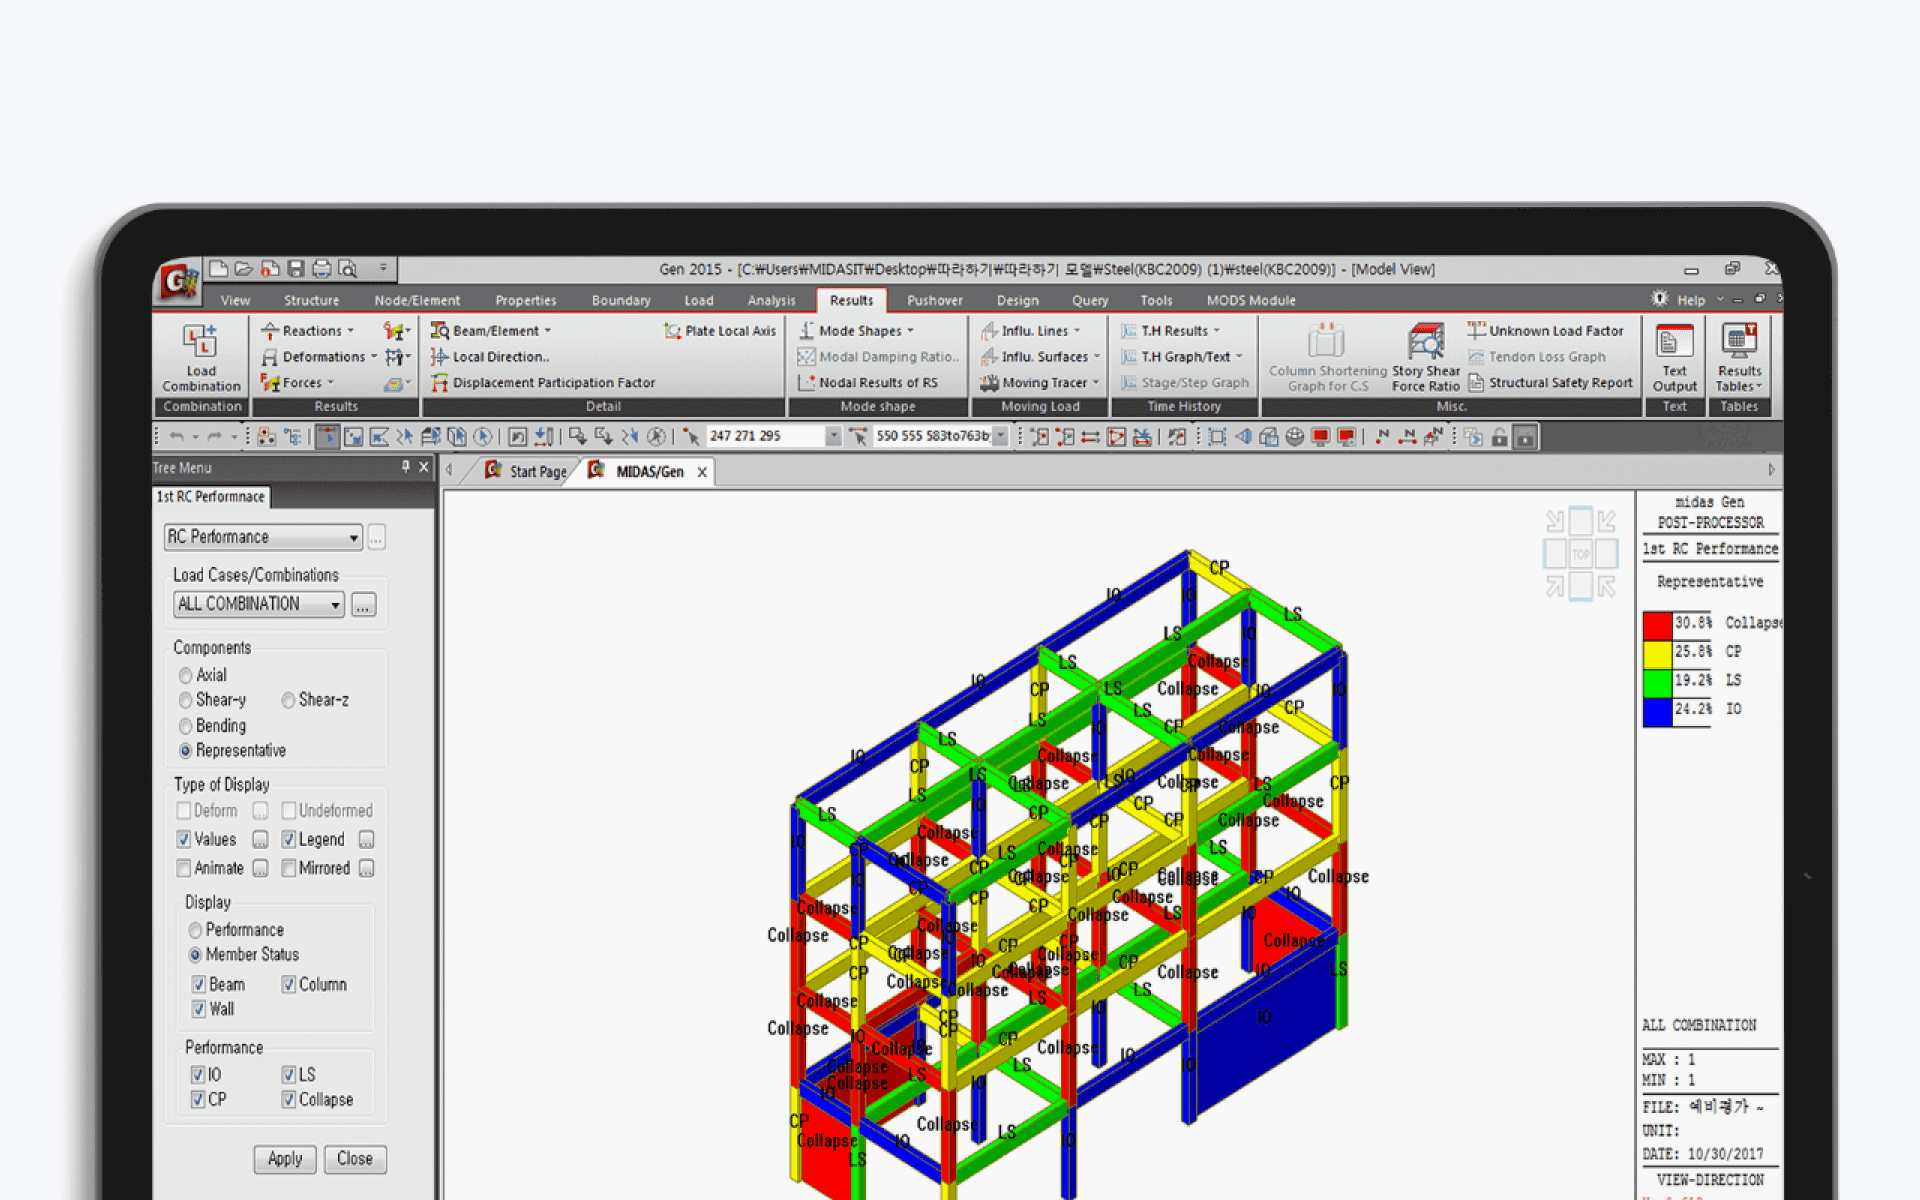Viewport: 1920px width, 1200px height.
Task: Click the MIDAS Gen application logo button
Action: point(178,282)
